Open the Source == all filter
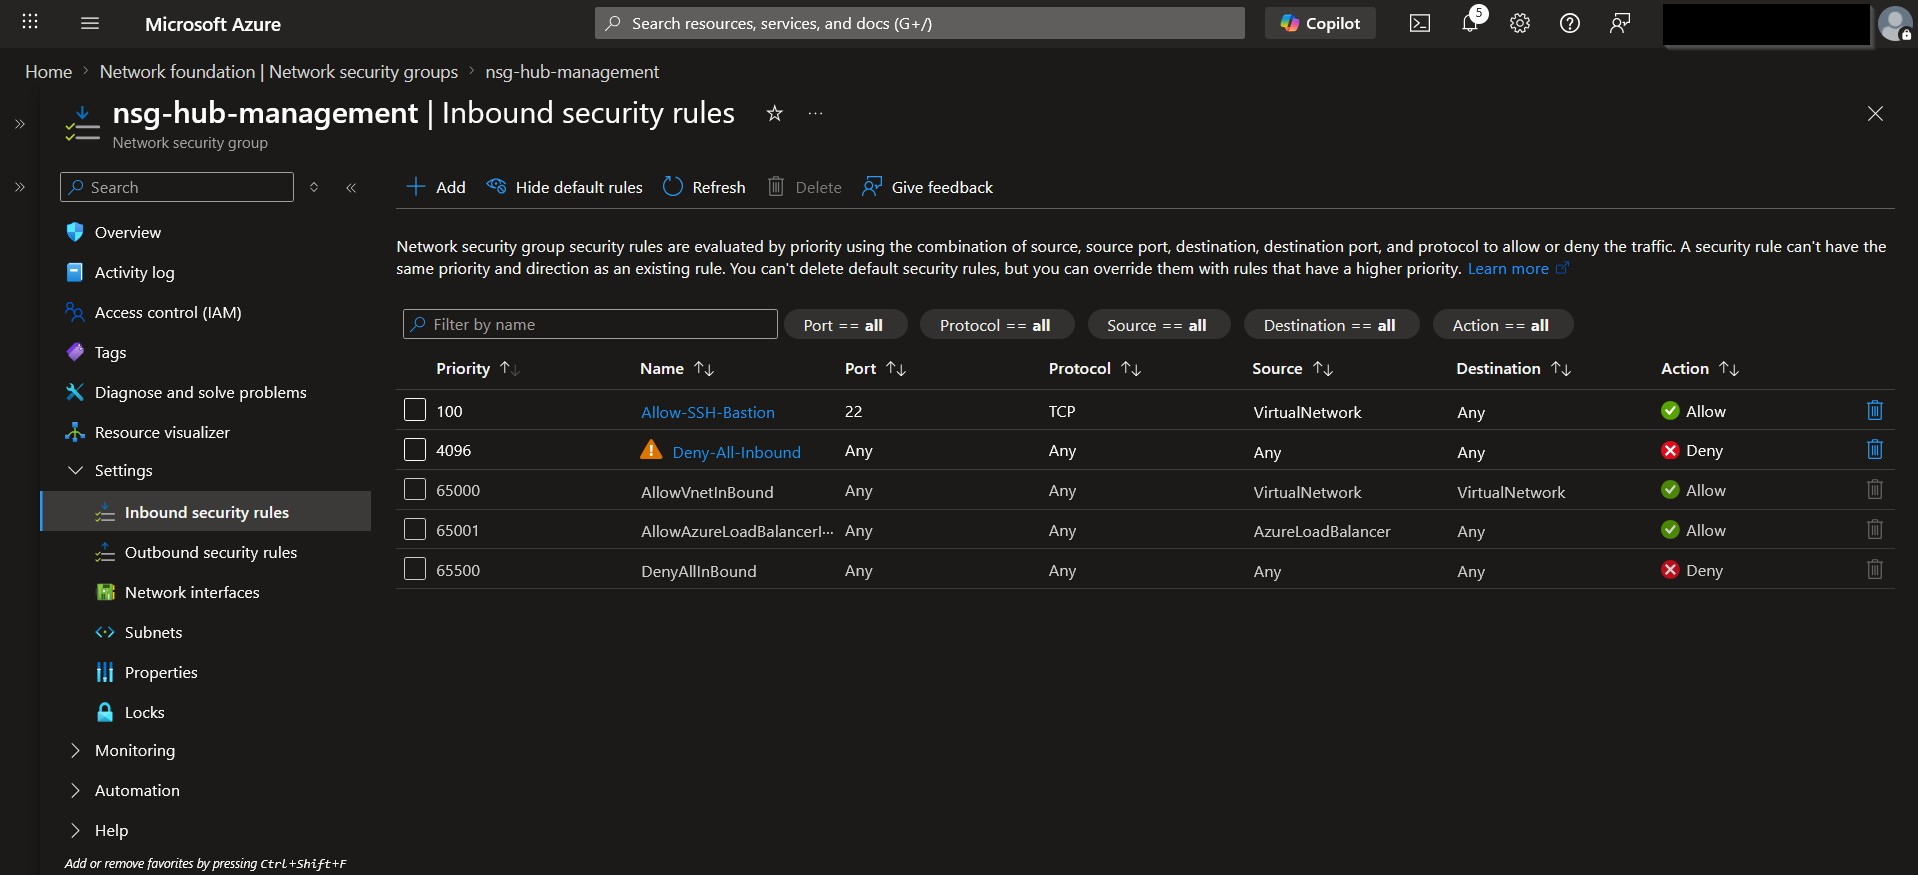This screenshot has height=875, width=1918. coord(1157,325)
